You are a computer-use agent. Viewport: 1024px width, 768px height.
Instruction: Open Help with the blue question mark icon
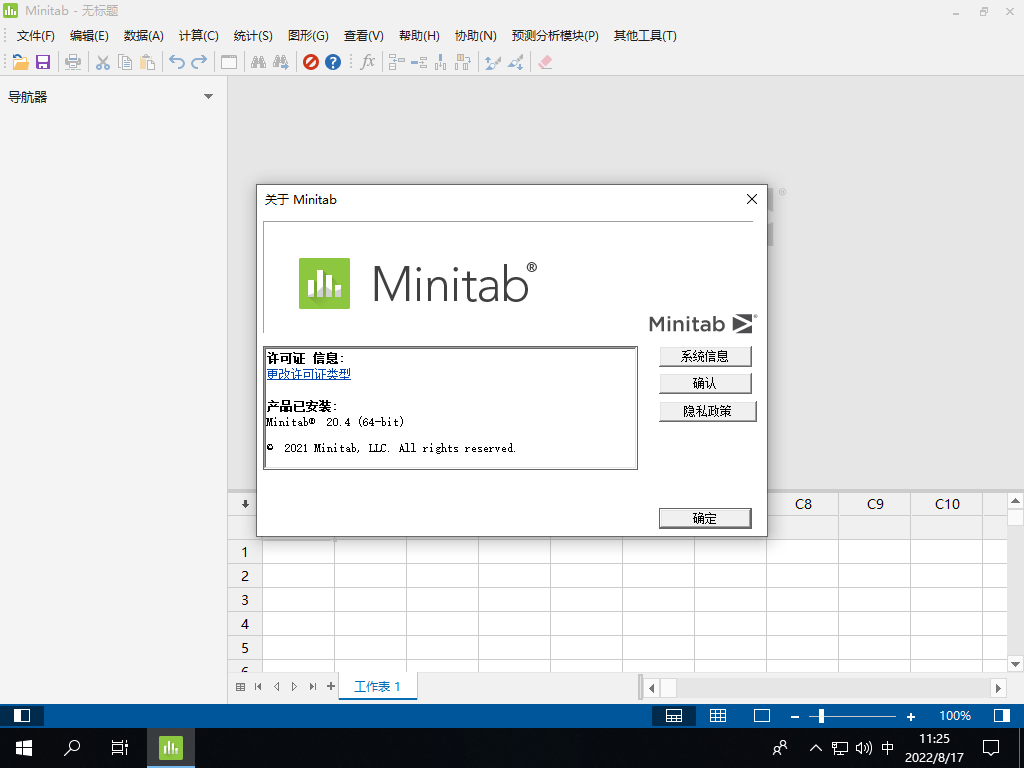tap(333, 62)
